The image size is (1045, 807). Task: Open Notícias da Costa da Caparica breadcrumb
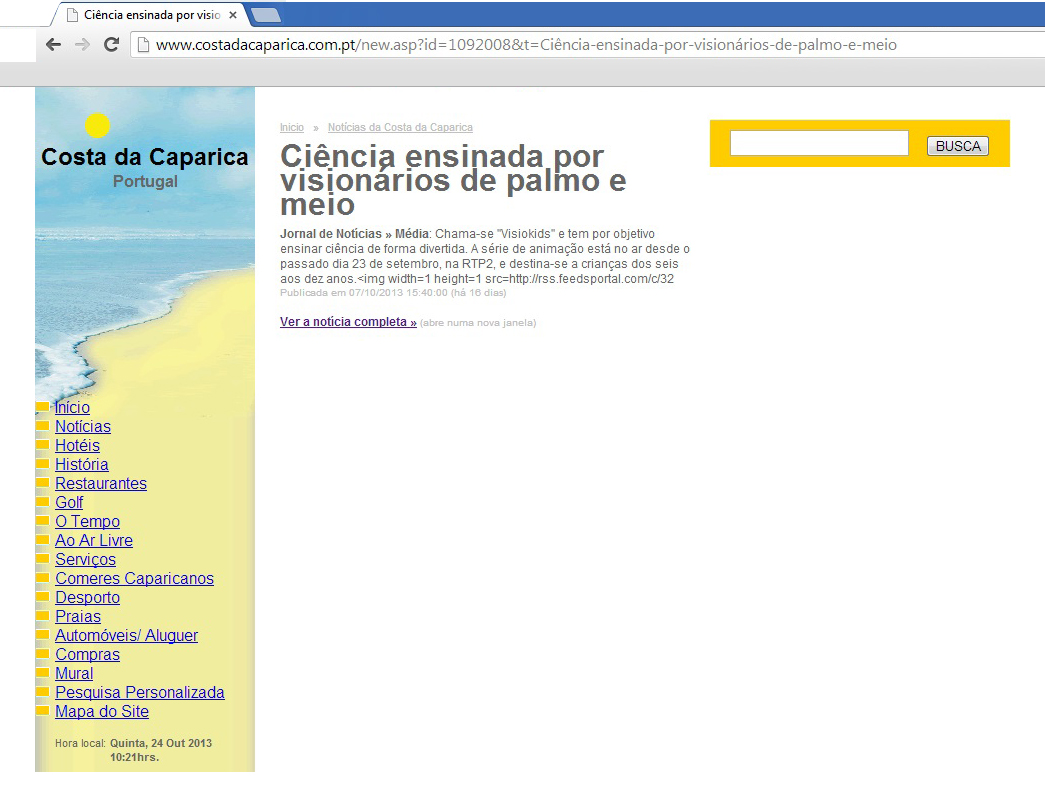coord(400,128)
